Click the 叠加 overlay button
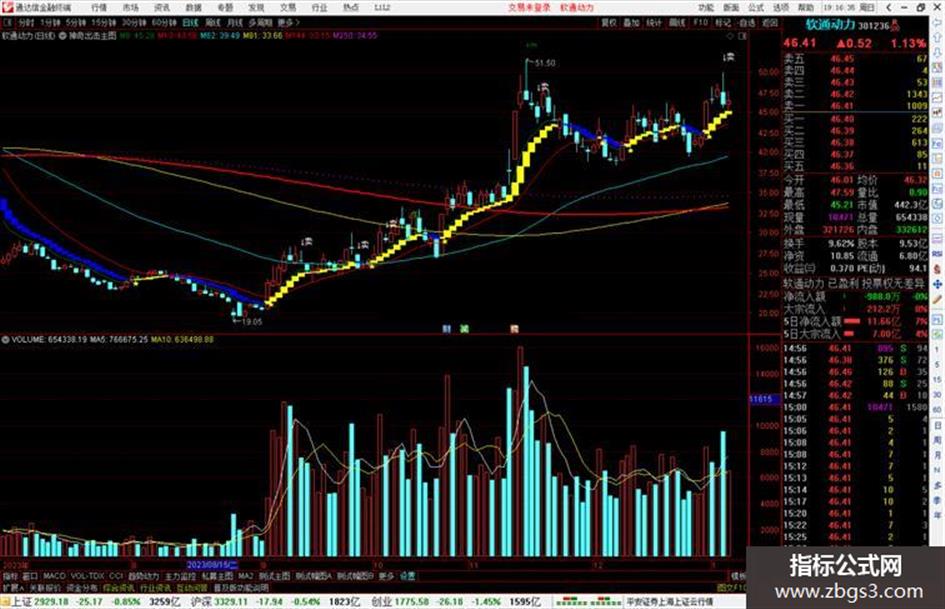Screen dimensions: 945x609 click(x=631, y=22)
